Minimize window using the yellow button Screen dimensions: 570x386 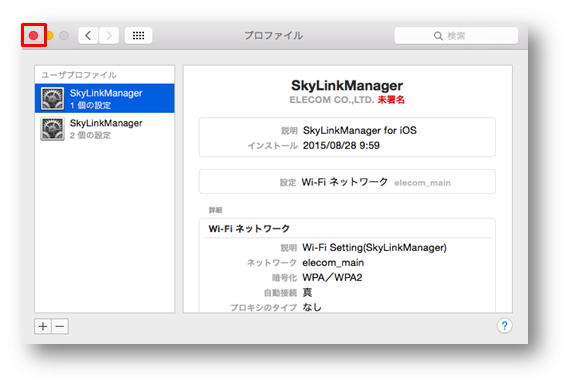tap(49, 35)
